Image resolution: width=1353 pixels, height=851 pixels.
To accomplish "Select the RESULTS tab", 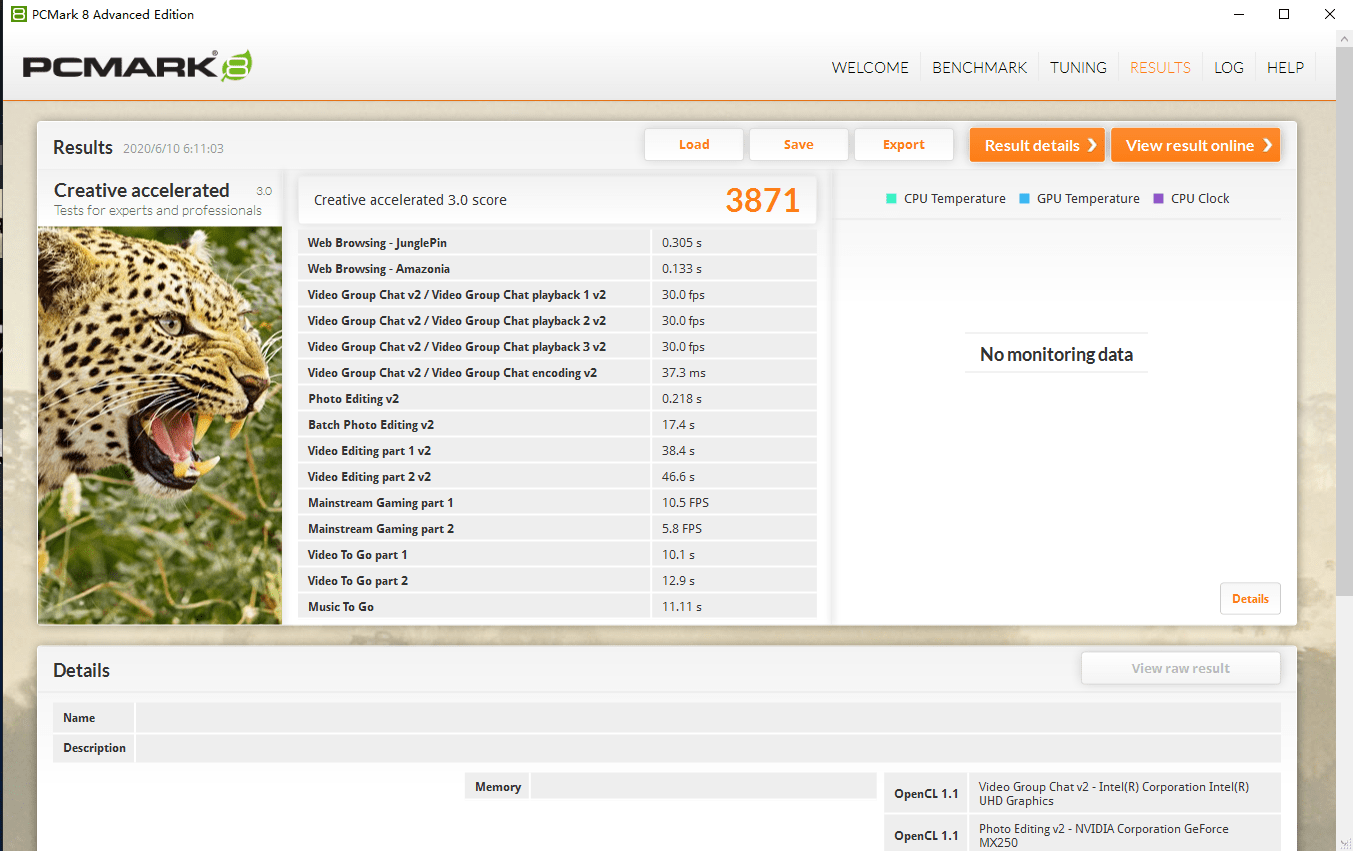I will pos(1160,67).
